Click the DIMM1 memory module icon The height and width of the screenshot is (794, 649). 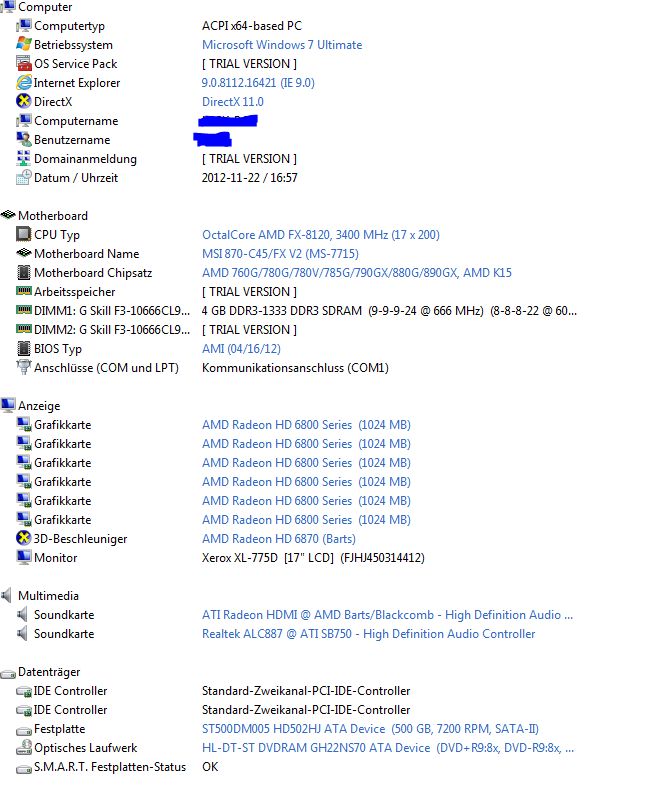pos(23,309)
